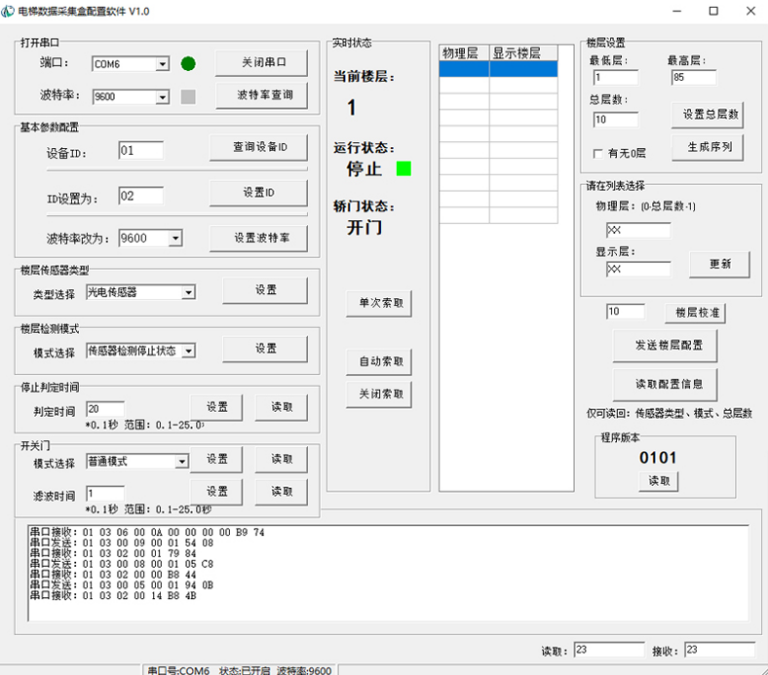Click 读取 for stop judgment time
This screenshot has height=675, width=768.
point(281,408)
